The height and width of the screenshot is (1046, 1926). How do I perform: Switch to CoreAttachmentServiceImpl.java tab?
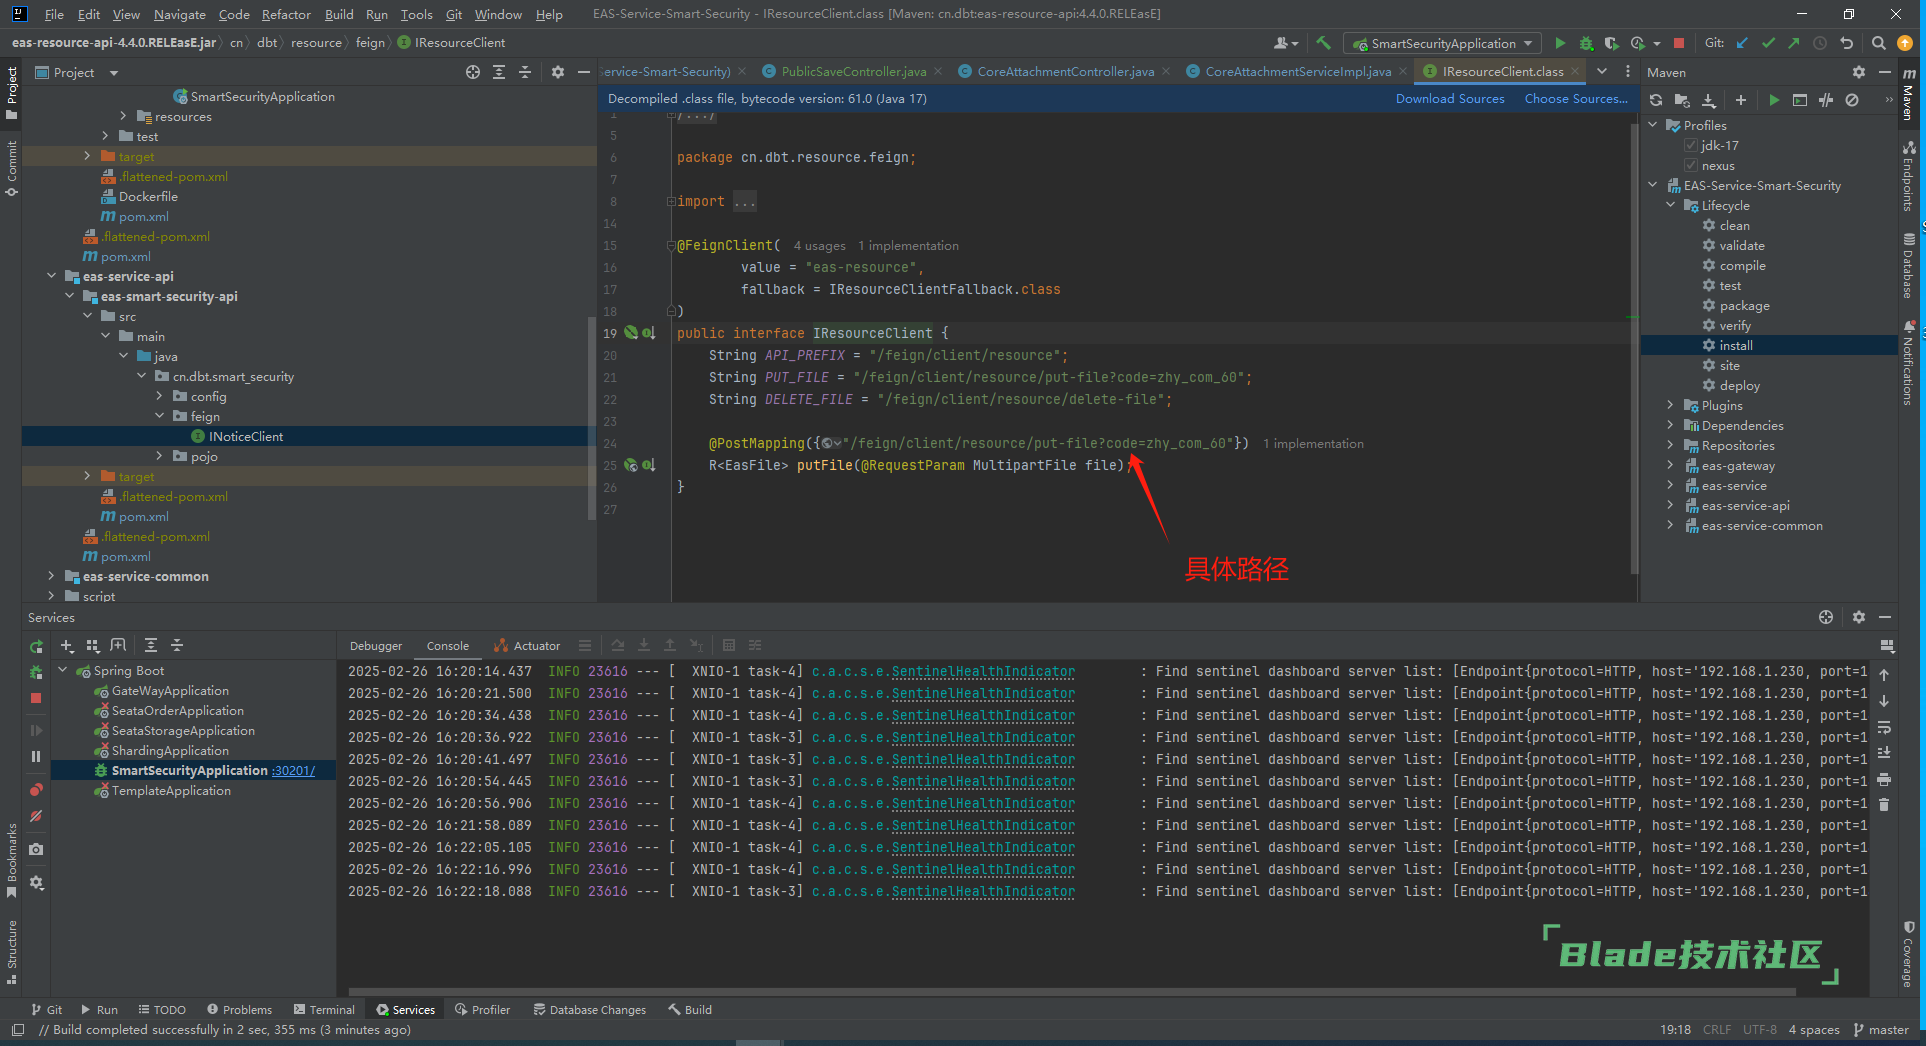tap(1297, 71)
